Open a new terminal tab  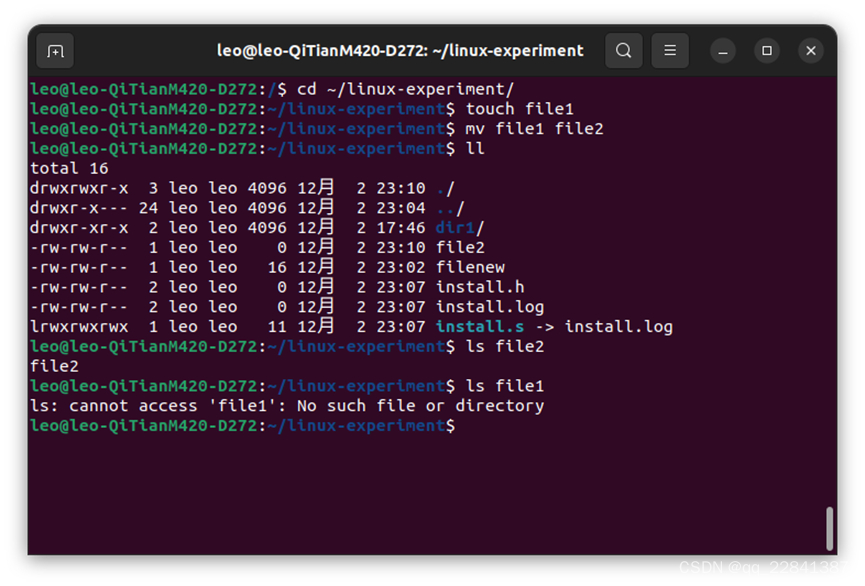click(55, 50)
